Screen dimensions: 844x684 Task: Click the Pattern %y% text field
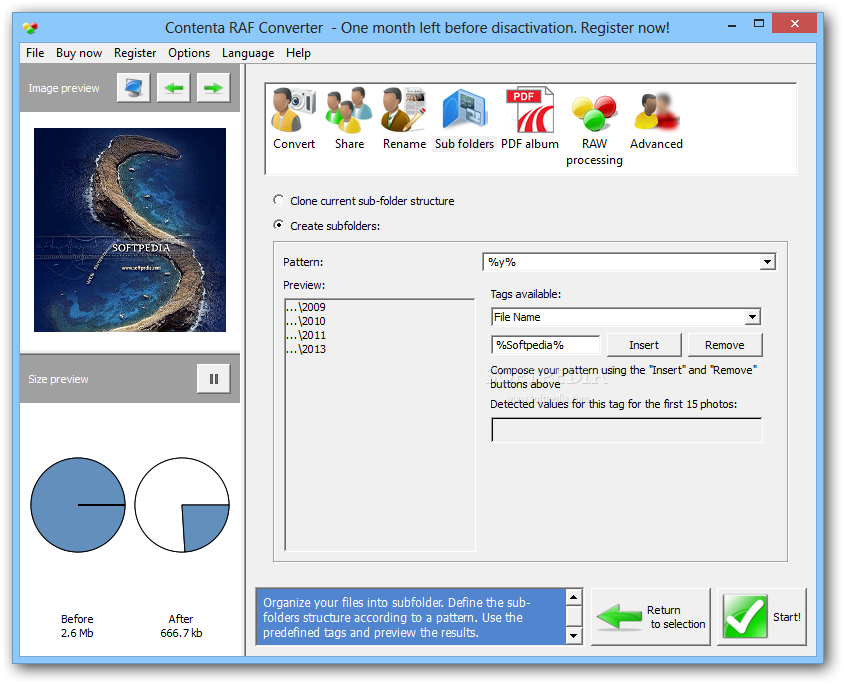tap(621, 262)
